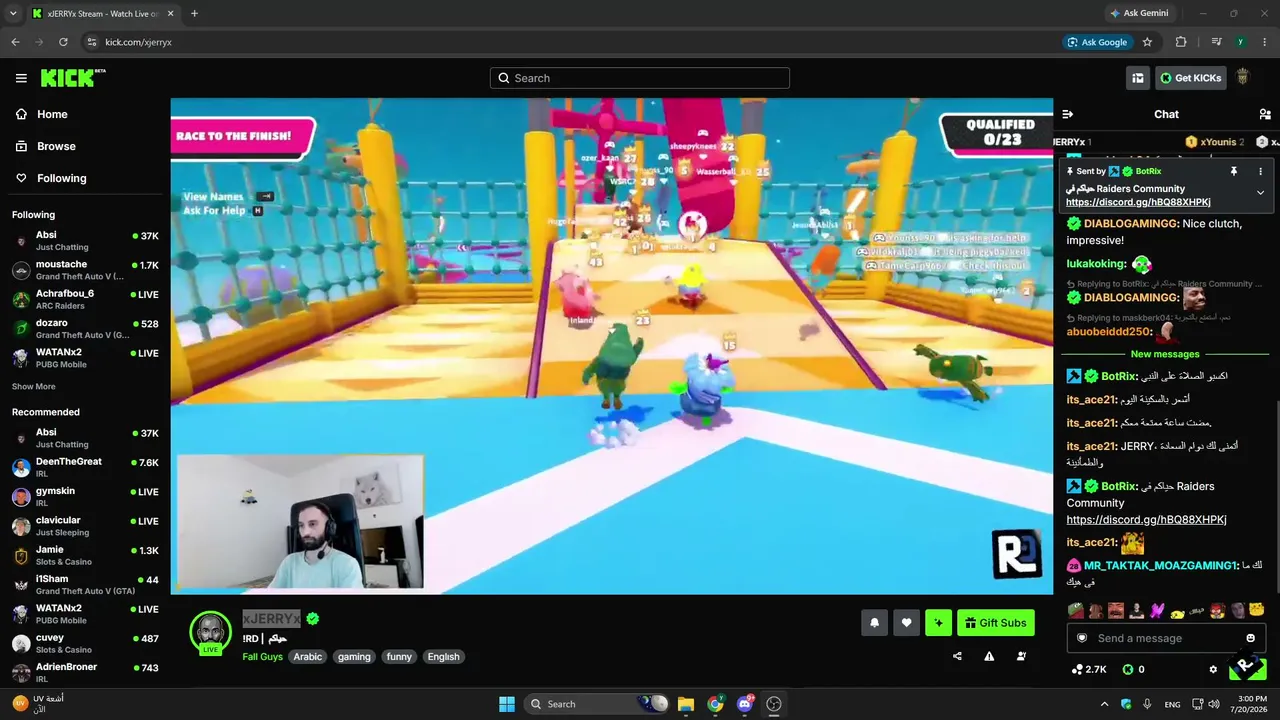
Task: Click the Ask Gemini button
Action: point(1139,13)
